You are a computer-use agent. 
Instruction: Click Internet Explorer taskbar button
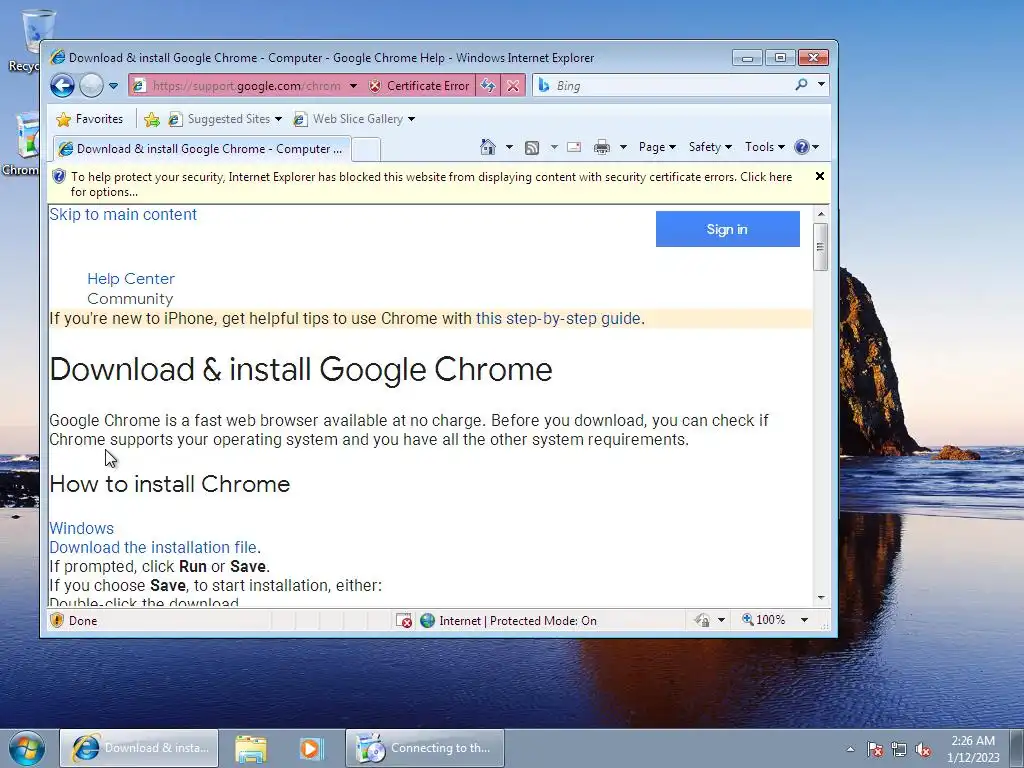[139, 748]
